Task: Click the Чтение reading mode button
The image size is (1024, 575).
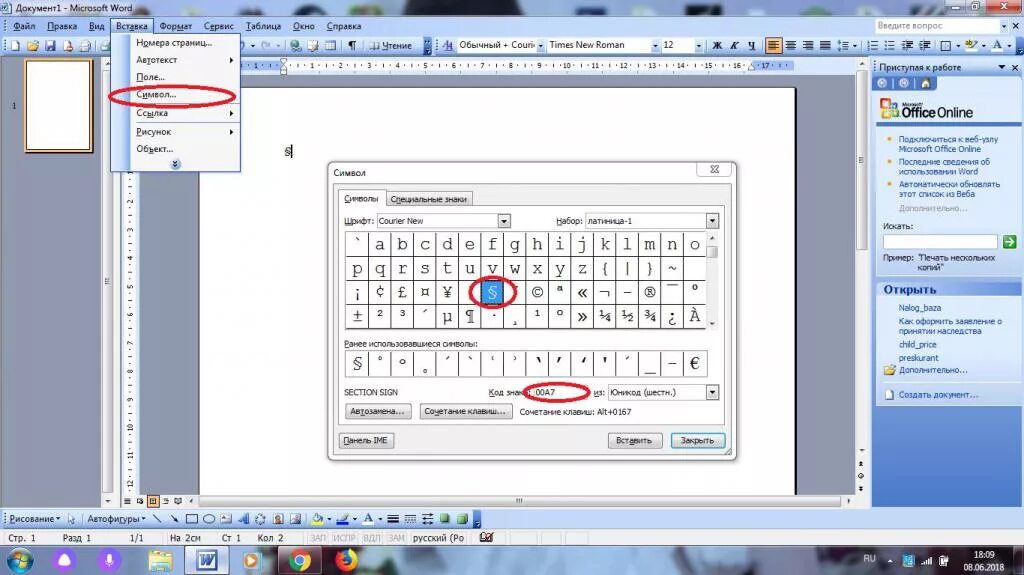Action: [391, 45]
